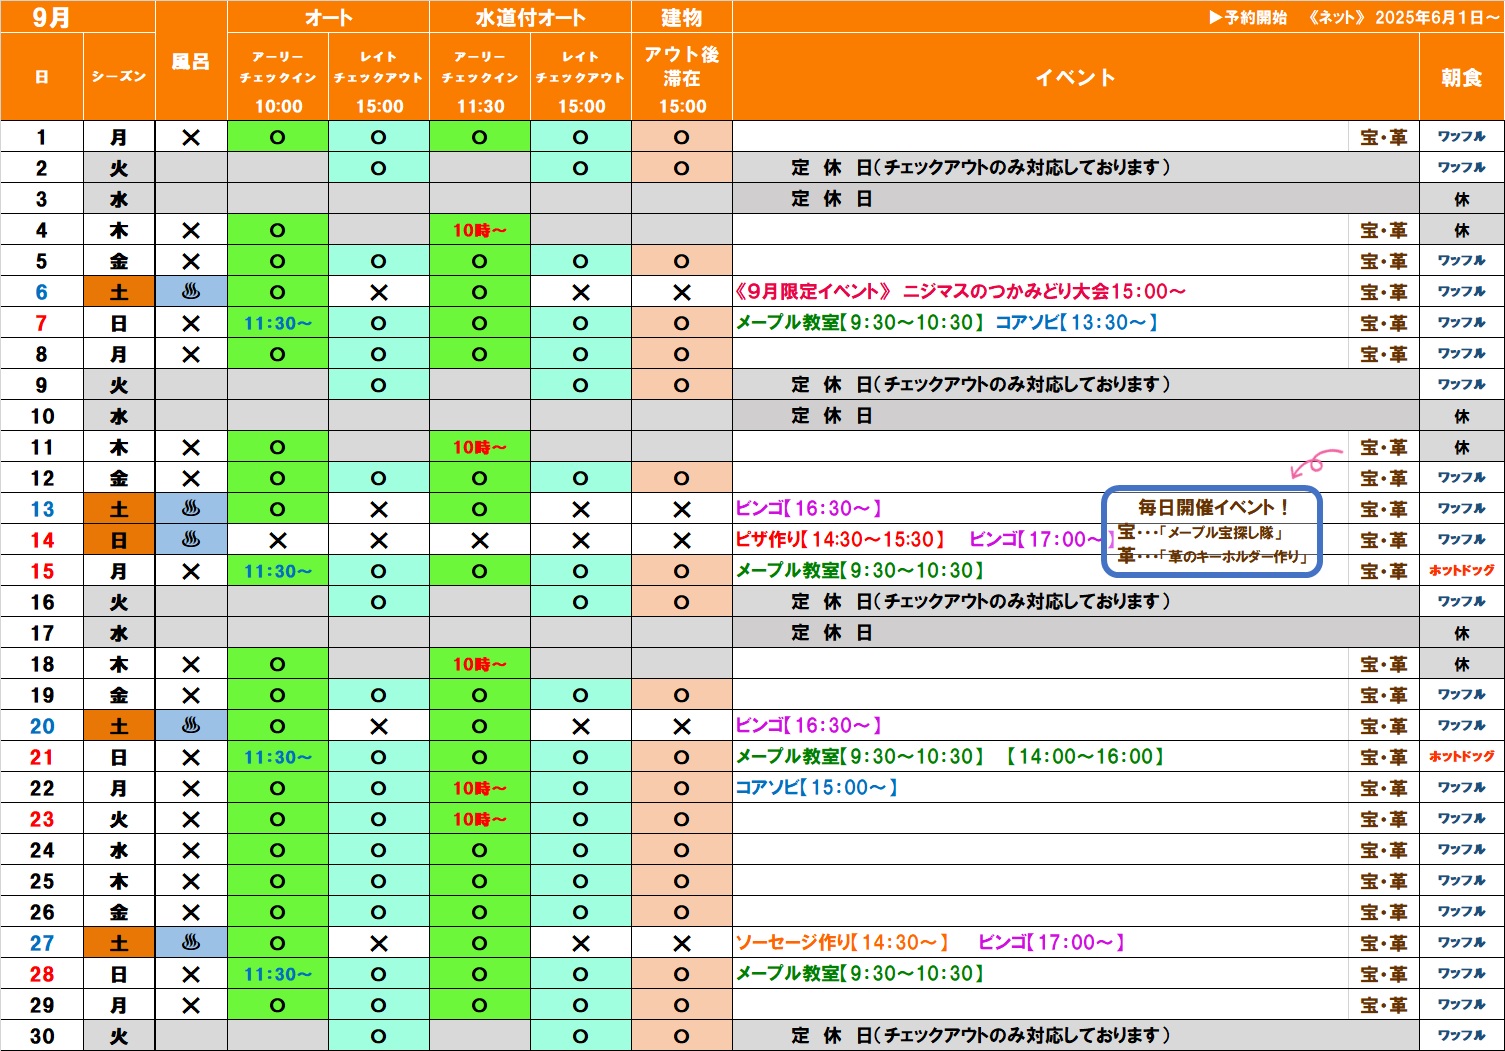Click the ワッフル breakfast cell on the 1st
Screen dimensions: 1505x1051
coord(1462,137)
